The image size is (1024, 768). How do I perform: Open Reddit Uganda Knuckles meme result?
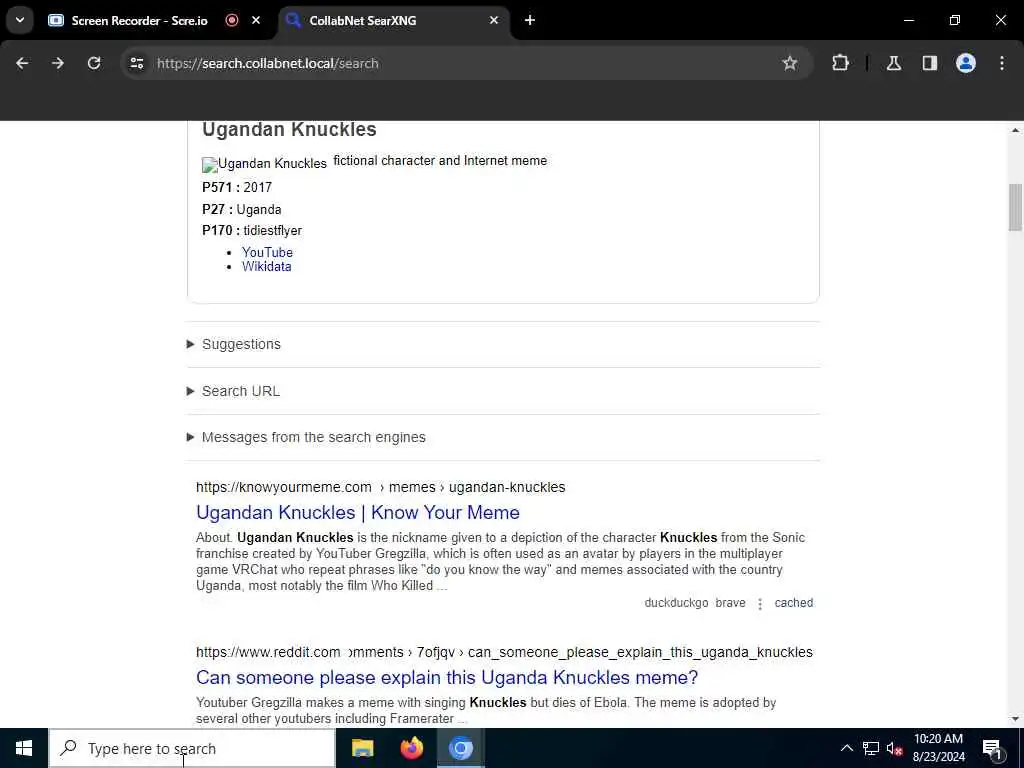click(x=447, y=678)
